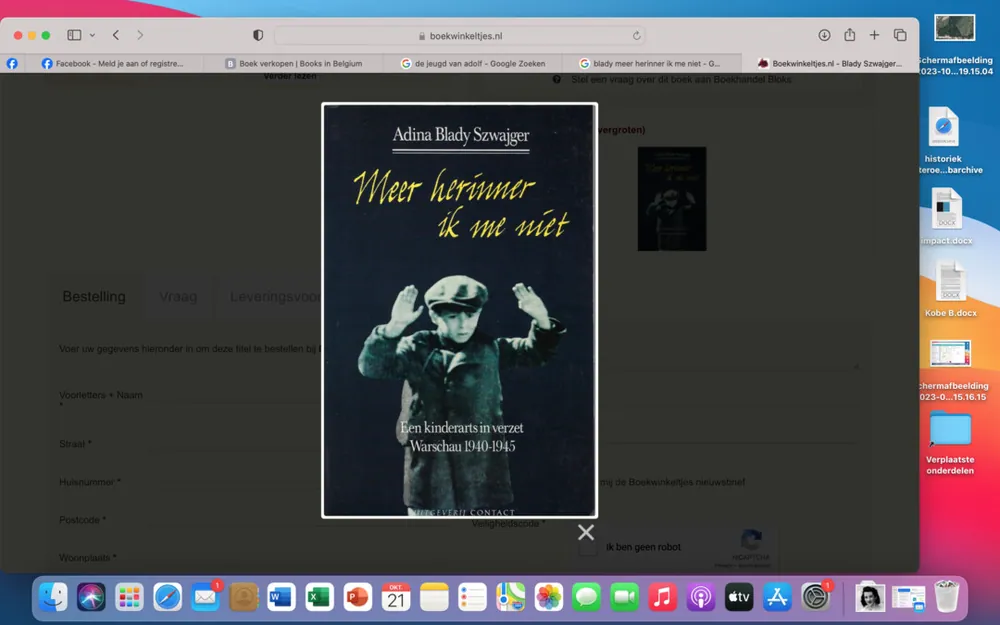Switch to blady meer herinner Google tab
This screenshot has width=1000, height=625.
(x=651, y=63)
